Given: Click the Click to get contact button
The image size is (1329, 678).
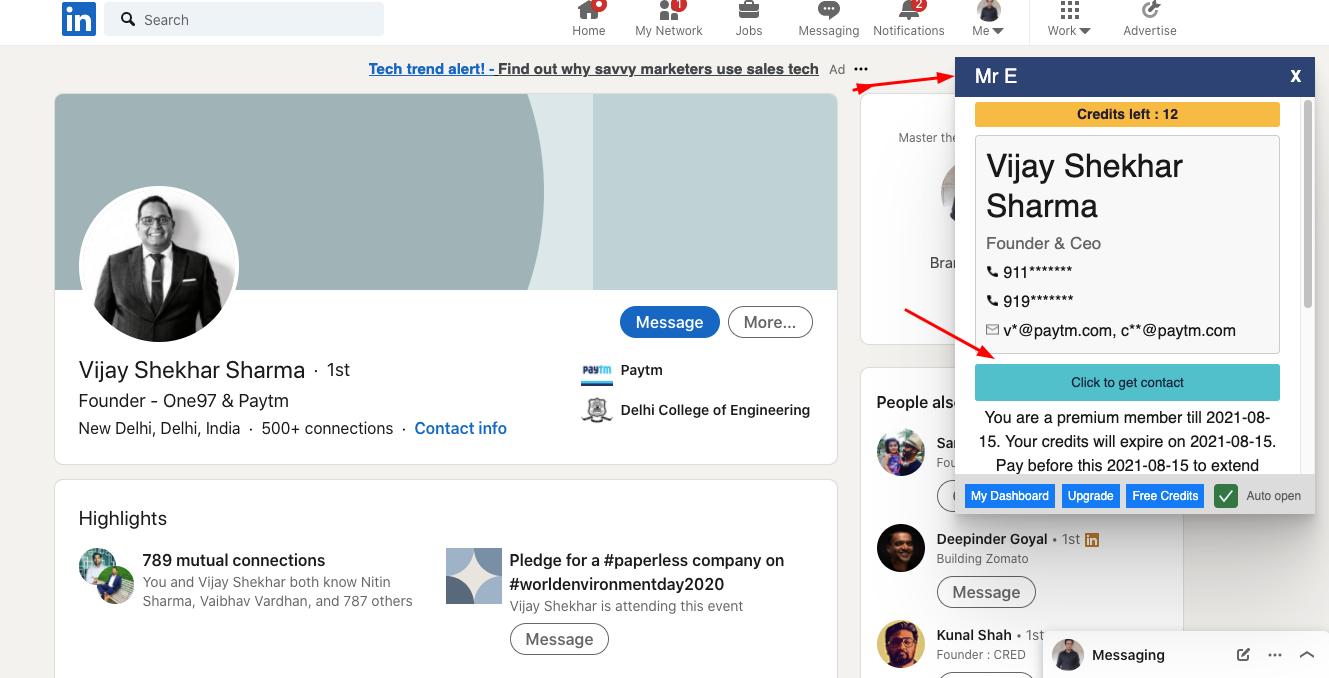Looking at the screenshot, I should point(1127,383).
